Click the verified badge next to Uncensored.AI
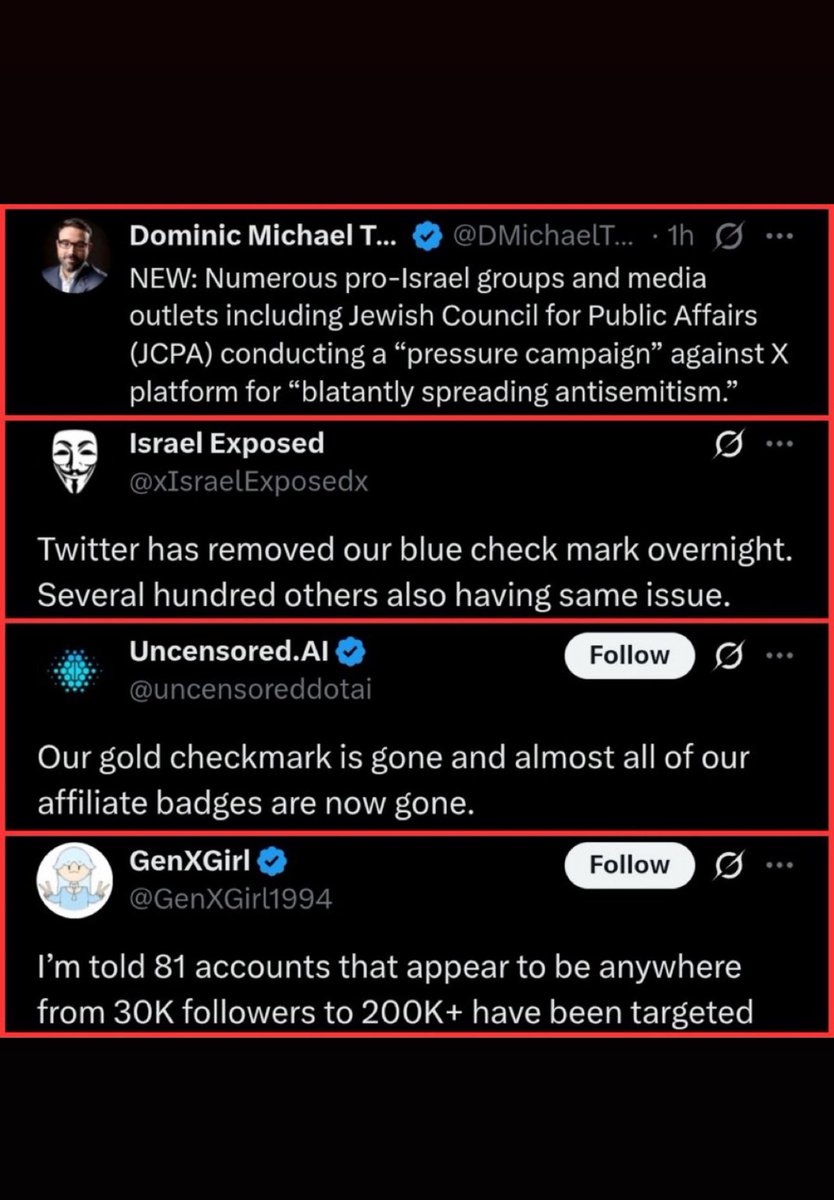Screen dimensions: 834x1200 coord(351,652)
